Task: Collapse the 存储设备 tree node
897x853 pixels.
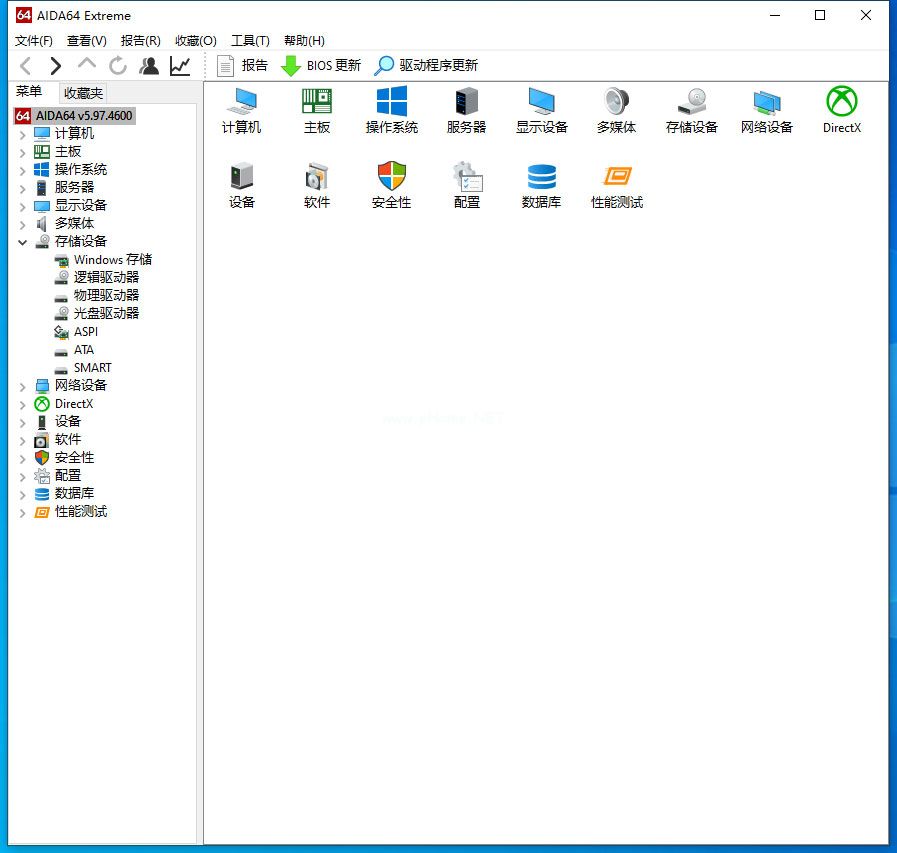Action: pos(23,242)
